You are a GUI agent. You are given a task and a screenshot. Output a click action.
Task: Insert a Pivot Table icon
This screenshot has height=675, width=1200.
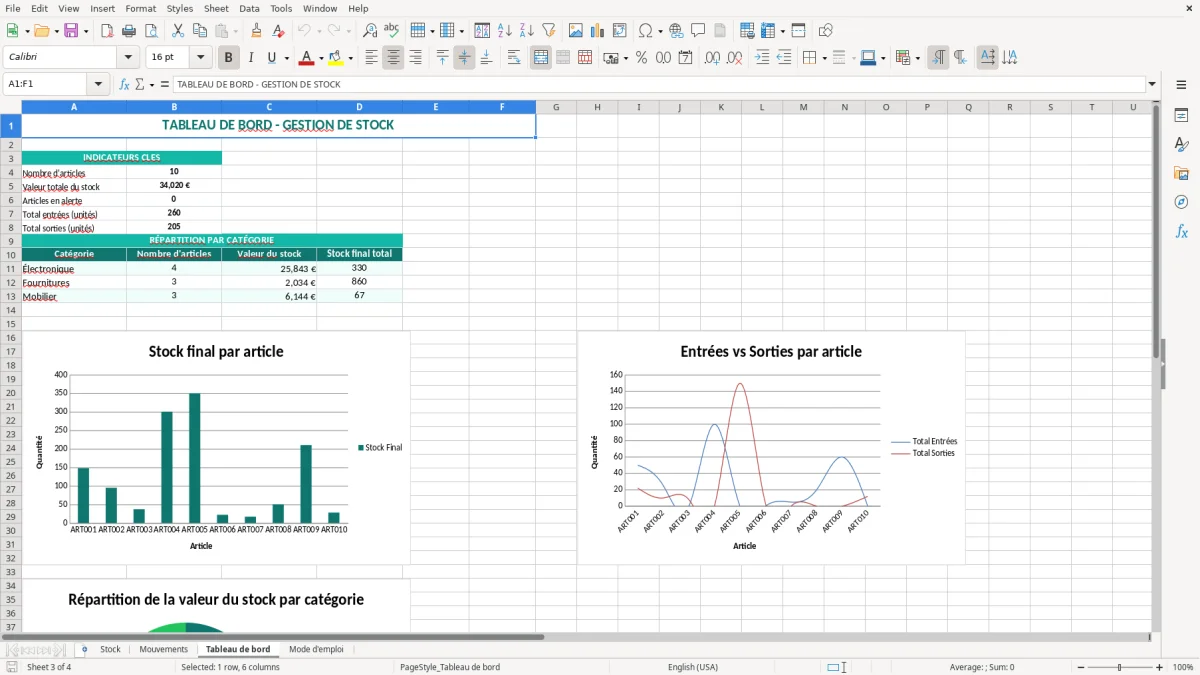tap(620, 31)
